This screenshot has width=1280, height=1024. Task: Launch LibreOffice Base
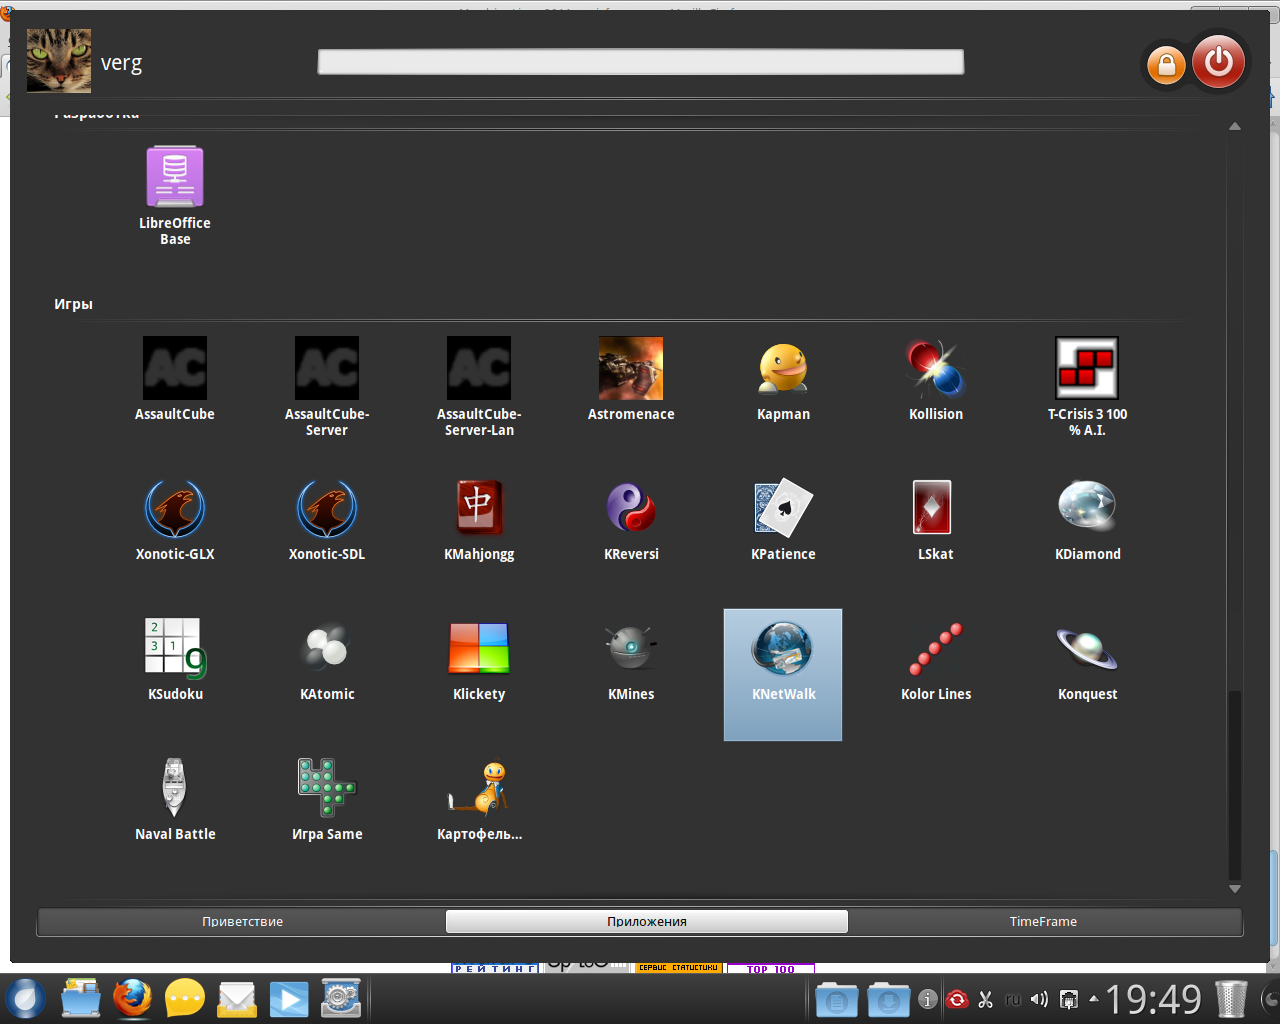tap(175, 196)
